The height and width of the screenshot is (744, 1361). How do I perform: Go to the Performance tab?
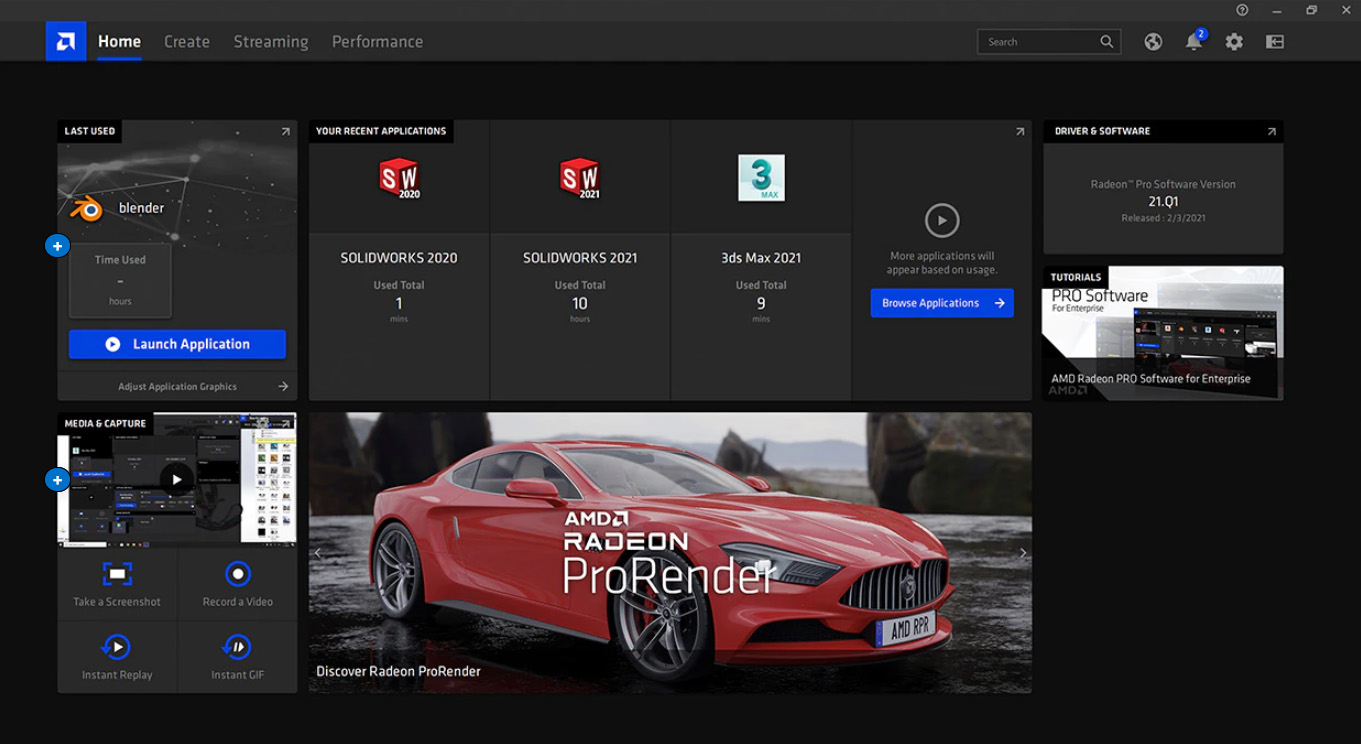[377, 41]
